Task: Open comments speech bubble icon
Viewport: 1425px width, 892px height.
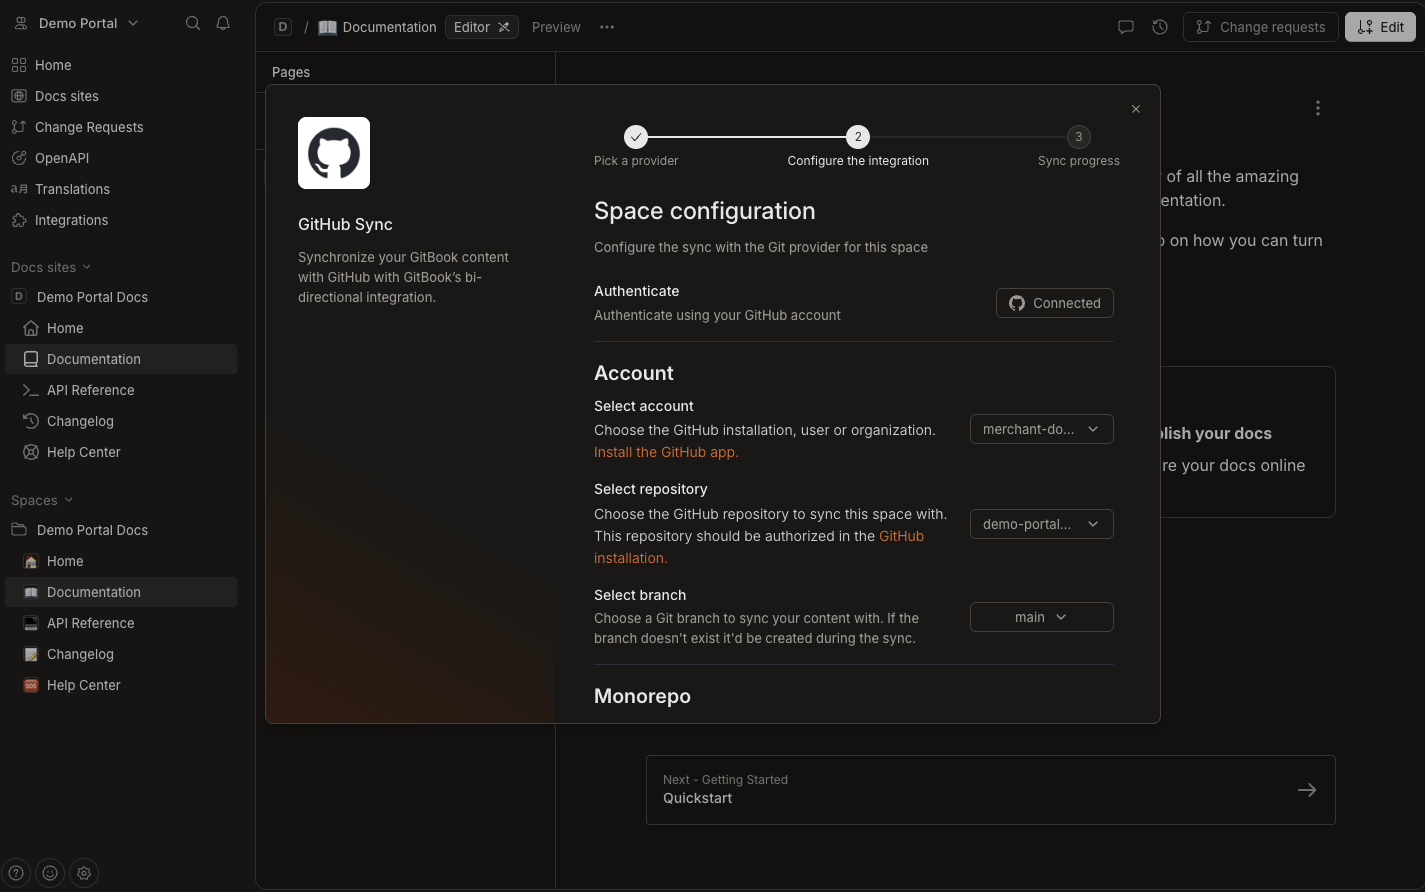Action: [1126, 27]
